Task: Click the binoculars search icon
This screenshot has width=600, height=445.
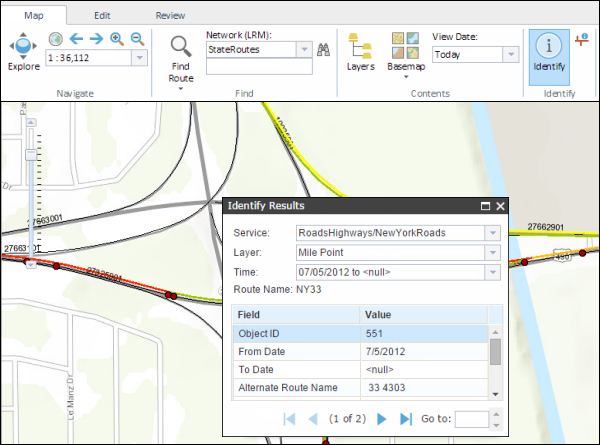Action: click(x=323, y=49)
